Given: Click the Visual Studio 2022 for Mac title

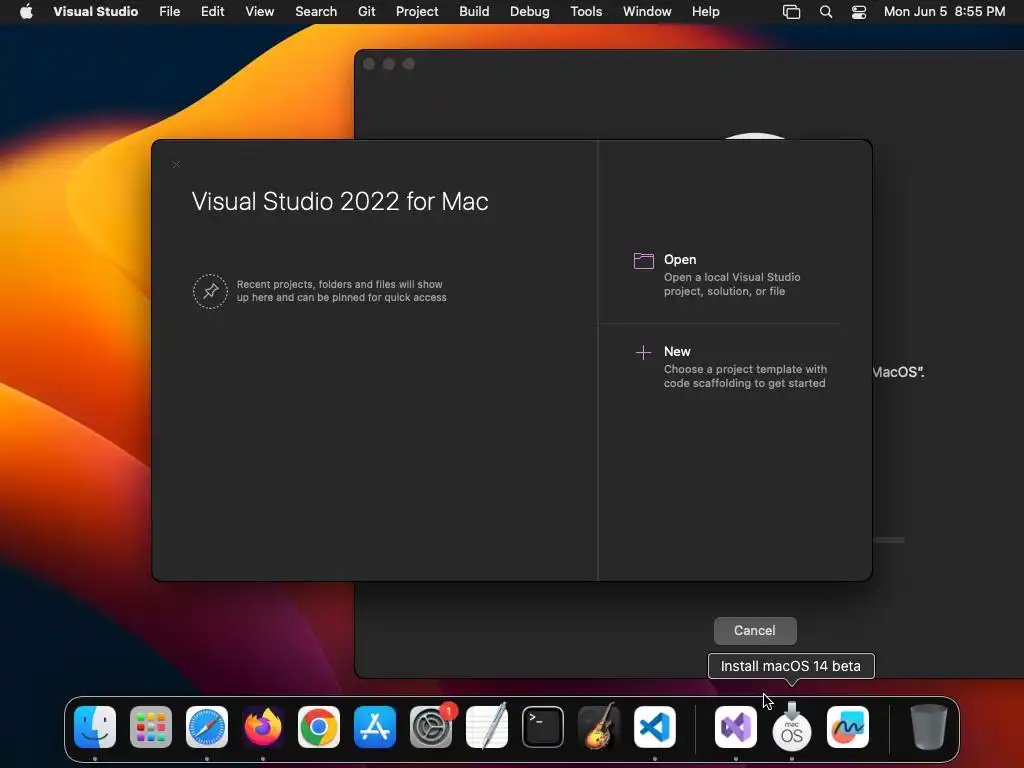Looking at the screenshot, I should (340, 201).
